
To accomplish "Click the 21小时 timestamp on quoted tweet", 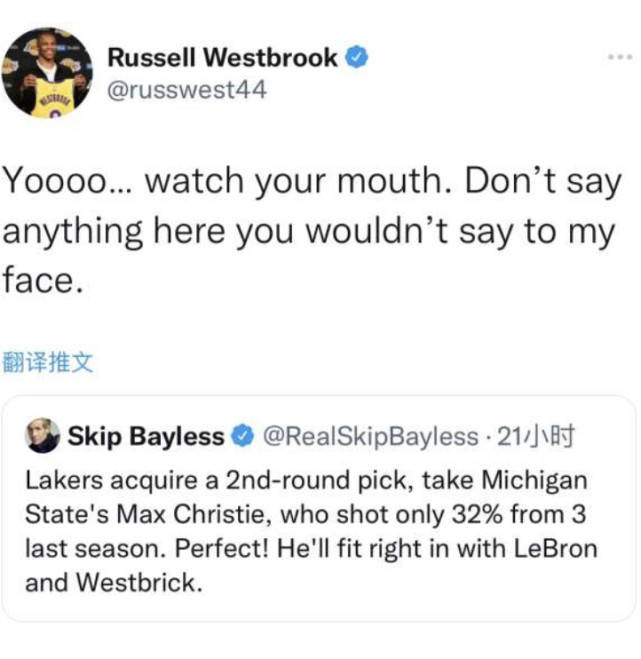I will [x=535, y=436].
